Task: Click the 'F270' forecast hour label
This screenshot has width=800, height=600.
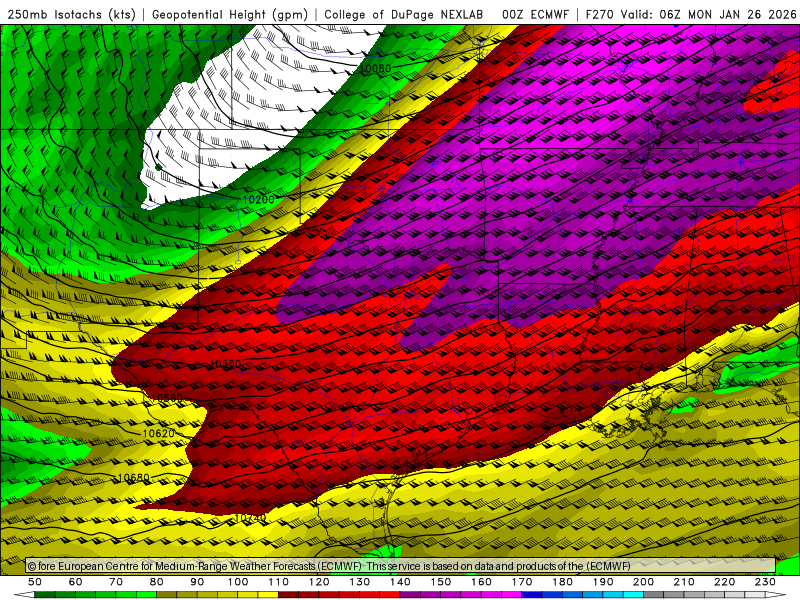Action: [599, 14]
